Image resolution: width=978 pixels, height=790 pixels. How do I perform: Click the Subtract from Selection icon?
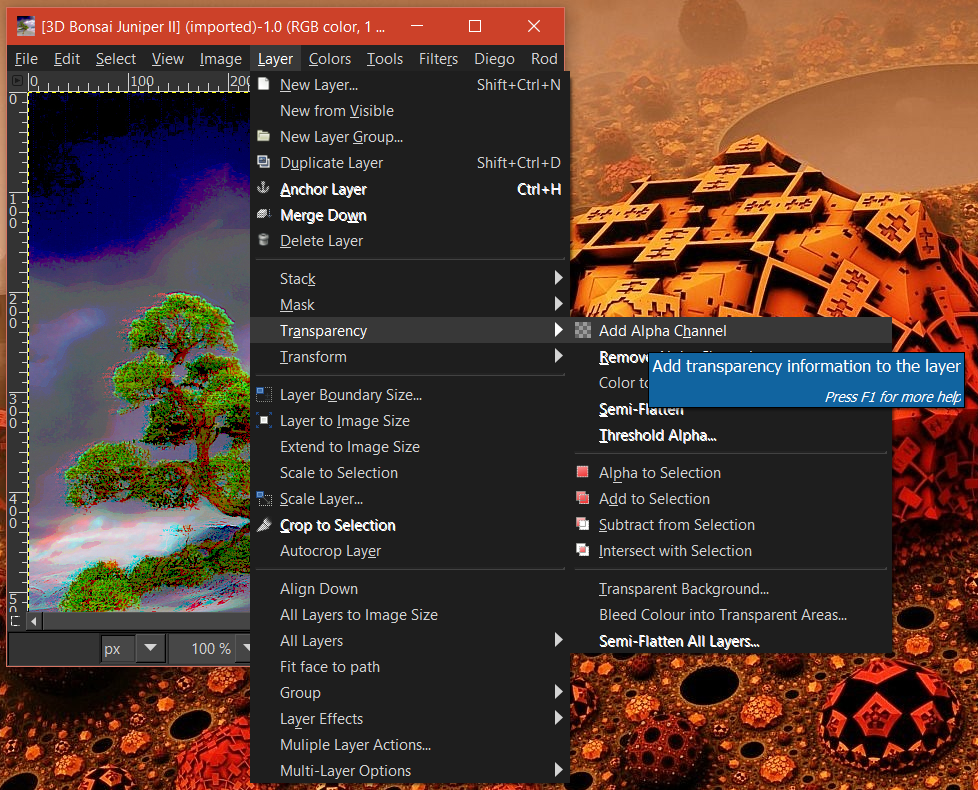(583, 524)
